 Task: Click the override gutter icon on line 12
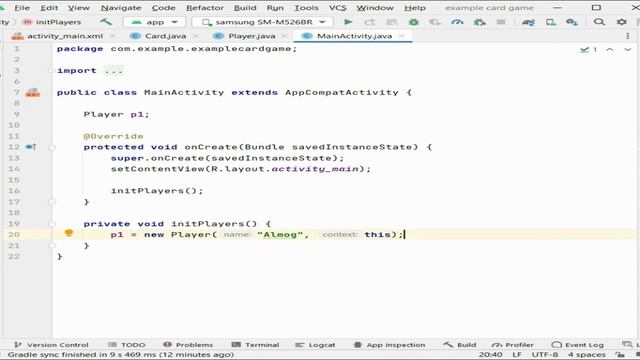[31, 147]
